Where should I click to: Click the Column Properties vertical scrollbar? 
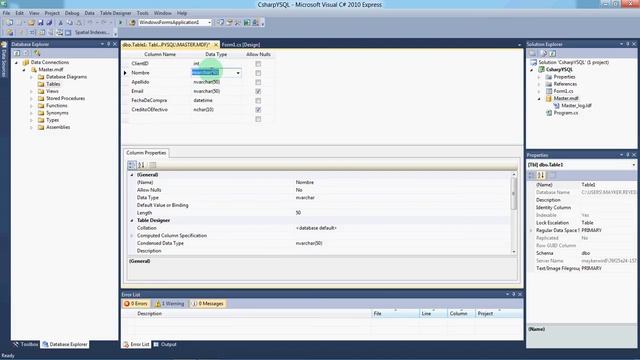(514, 213)
